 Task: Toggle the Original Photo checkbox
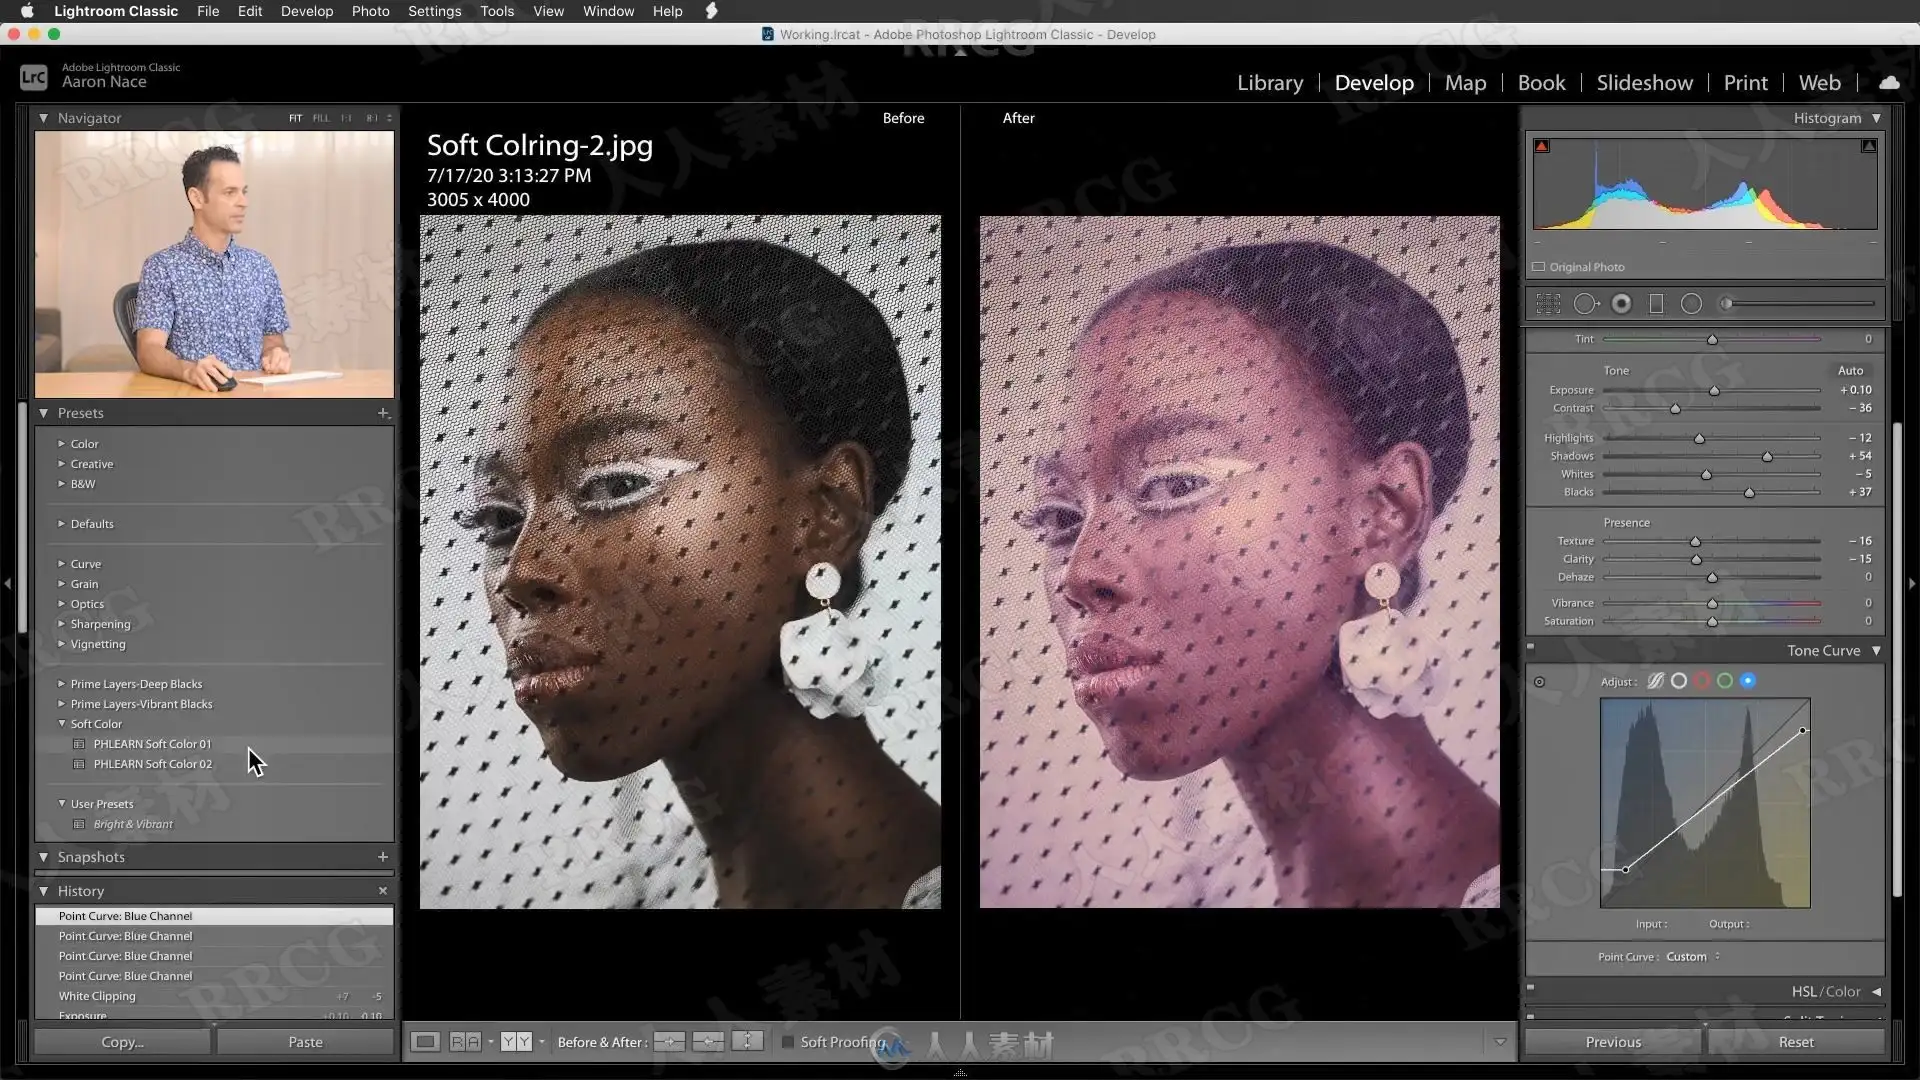[1539, 267]
